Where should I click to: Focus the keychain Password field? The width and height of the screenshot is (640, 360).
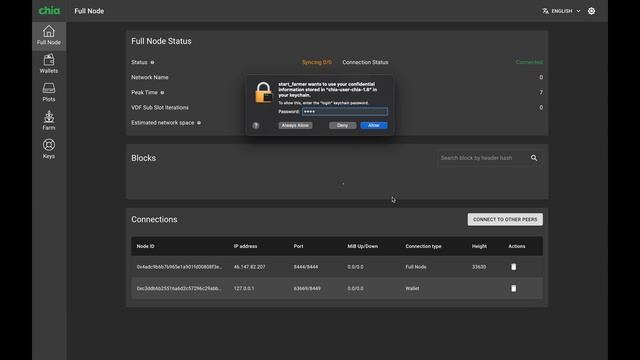click(x=344, y=111)
